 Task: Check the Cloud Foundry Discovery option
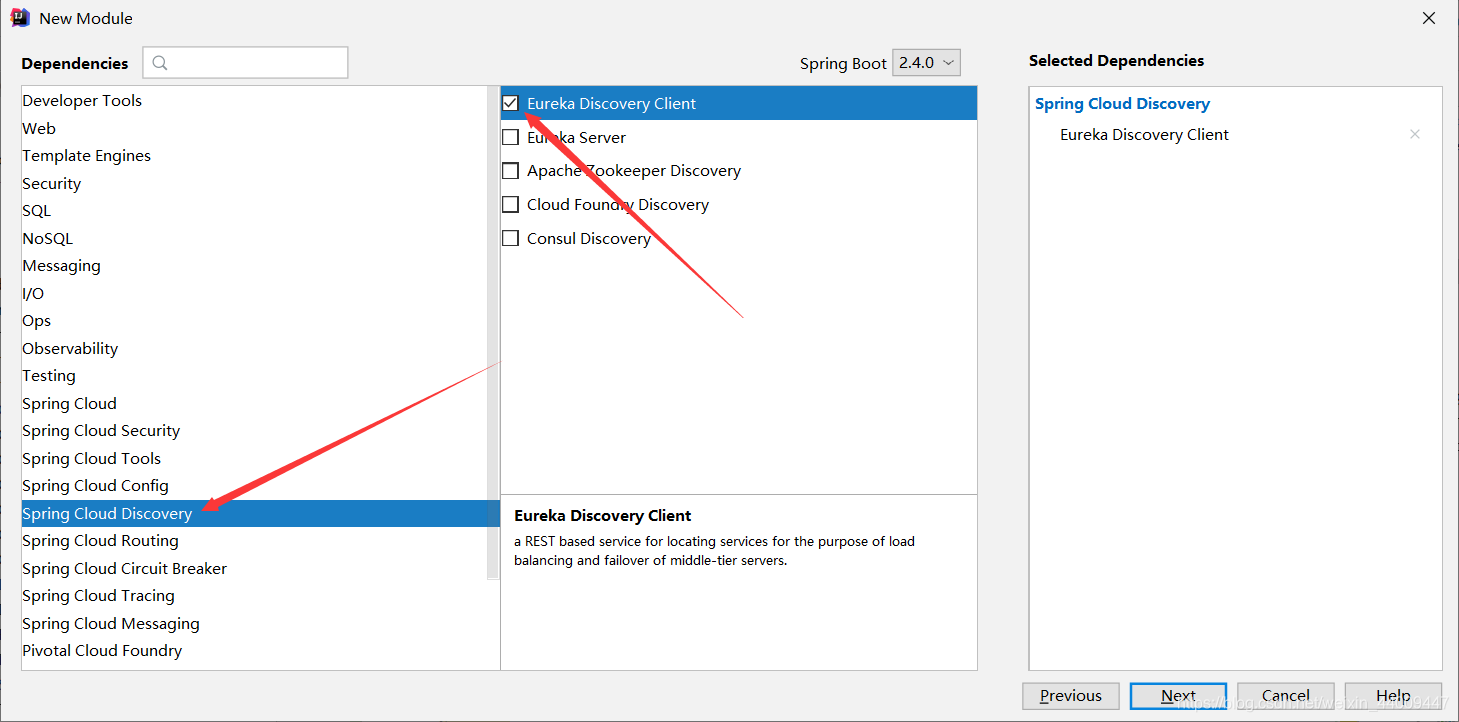tap(510, 204)
